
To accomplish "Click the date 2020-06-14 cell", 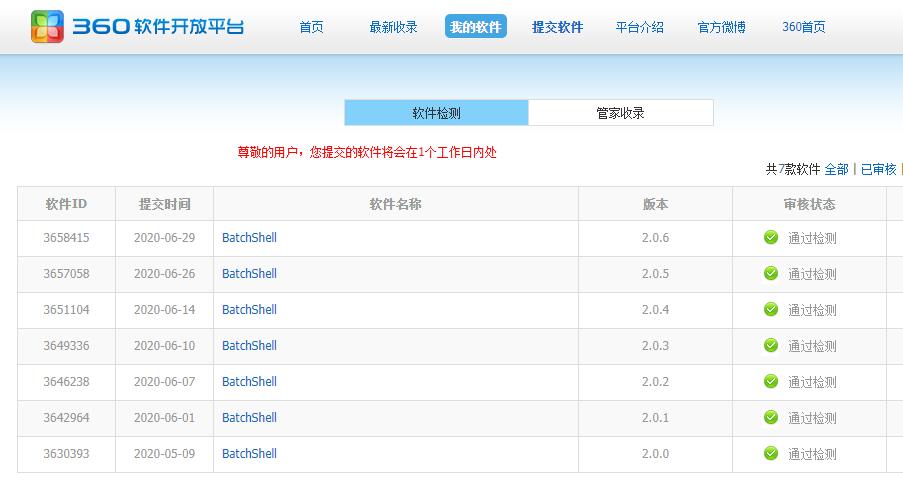I will [x=165, y=310].
